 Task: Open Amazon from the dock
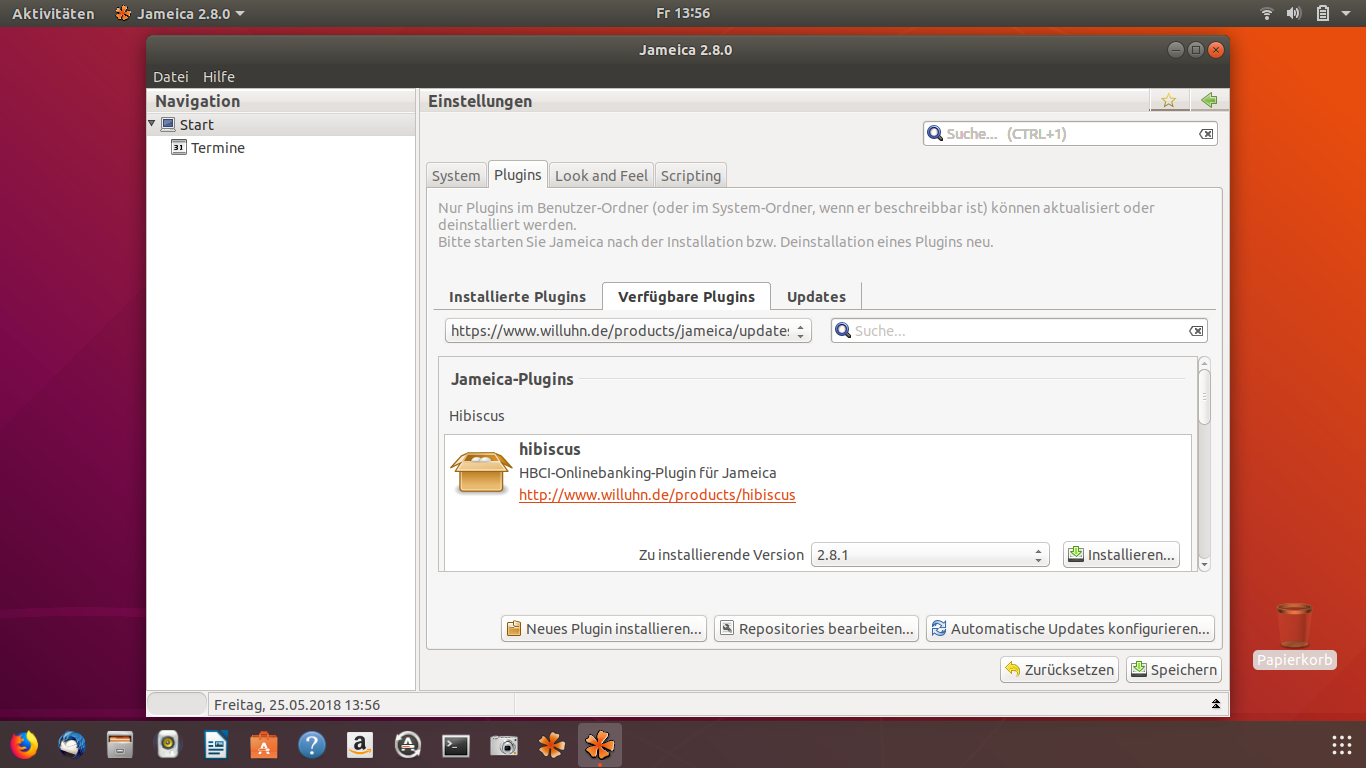tap(360, 745)
